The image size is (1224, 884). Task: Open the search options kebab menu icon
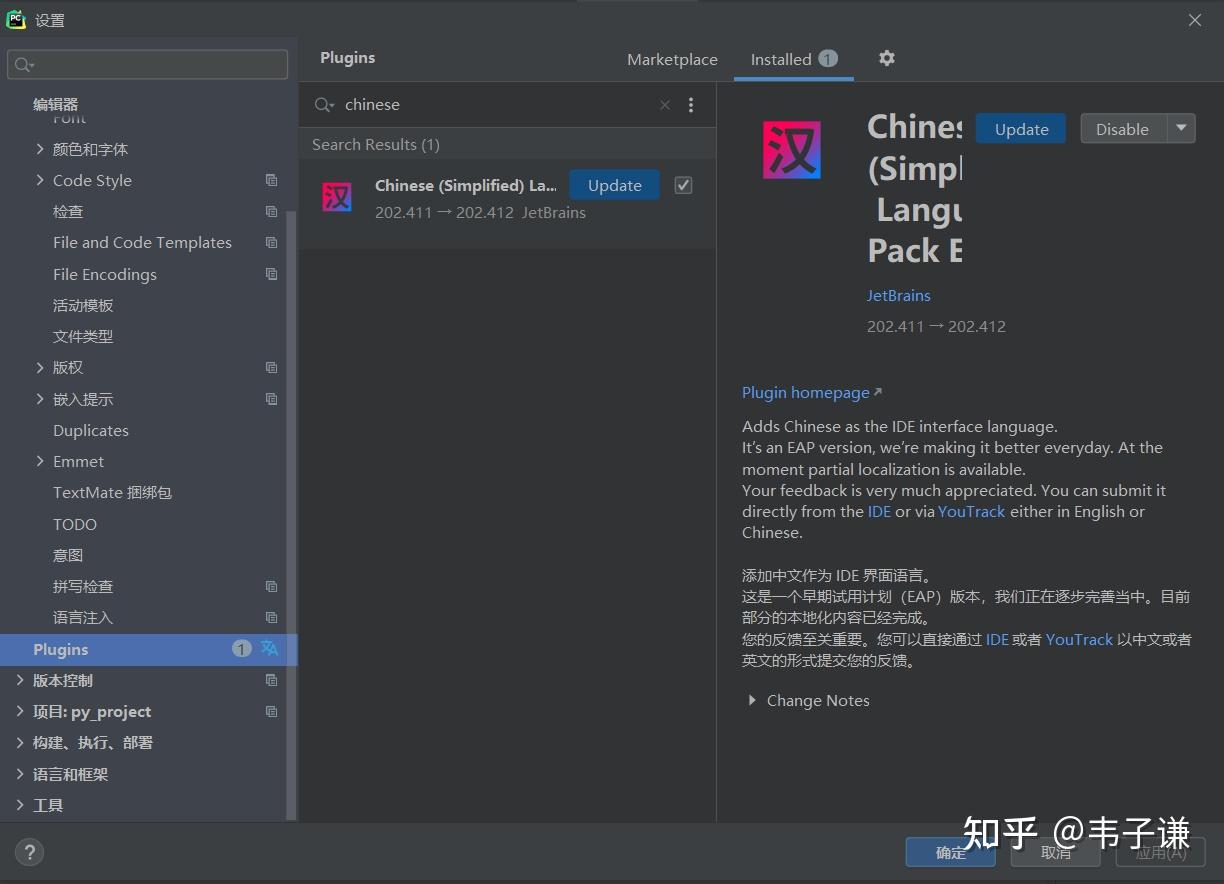[691, 104]
